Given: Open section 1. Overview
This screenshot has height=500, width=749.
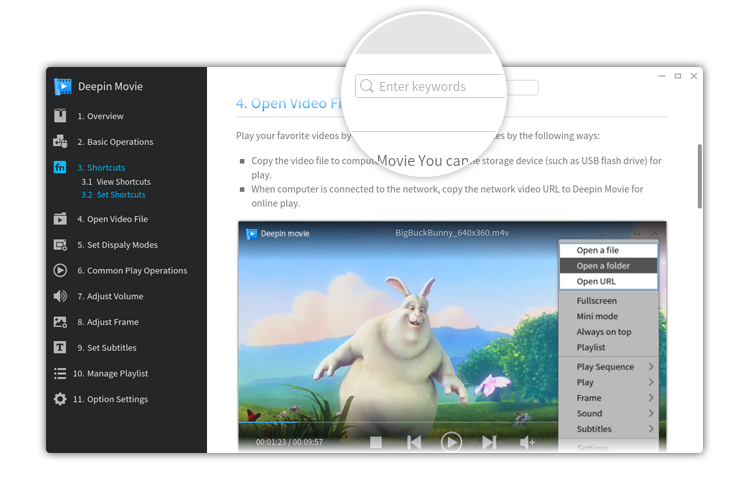Looking at the screenshot, I should 100,116.
